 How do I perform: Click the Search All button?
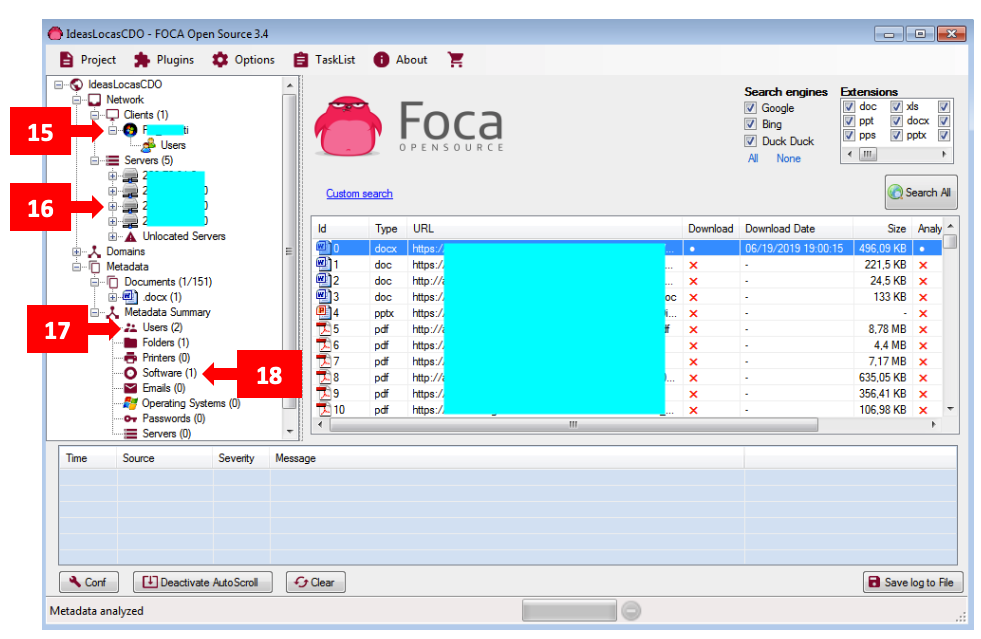(921, 193)
